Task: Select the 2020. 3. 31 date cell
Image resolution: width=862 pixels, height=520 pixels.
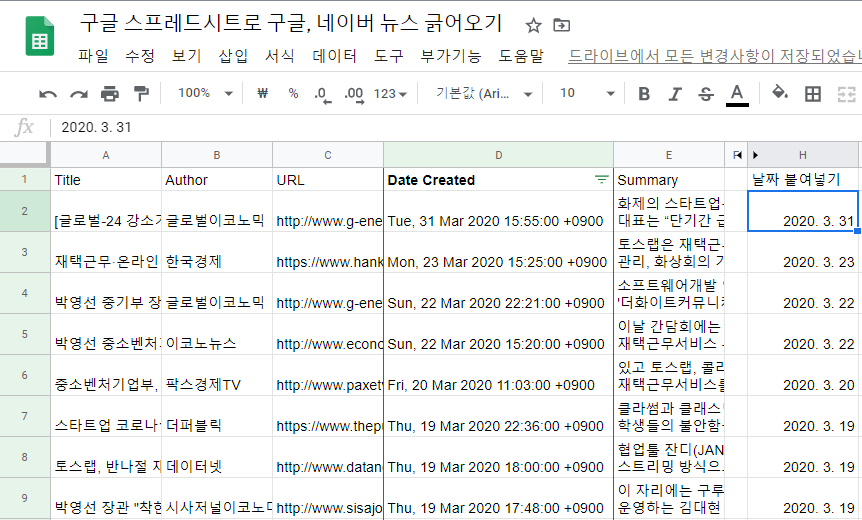Action: (803, 211)
